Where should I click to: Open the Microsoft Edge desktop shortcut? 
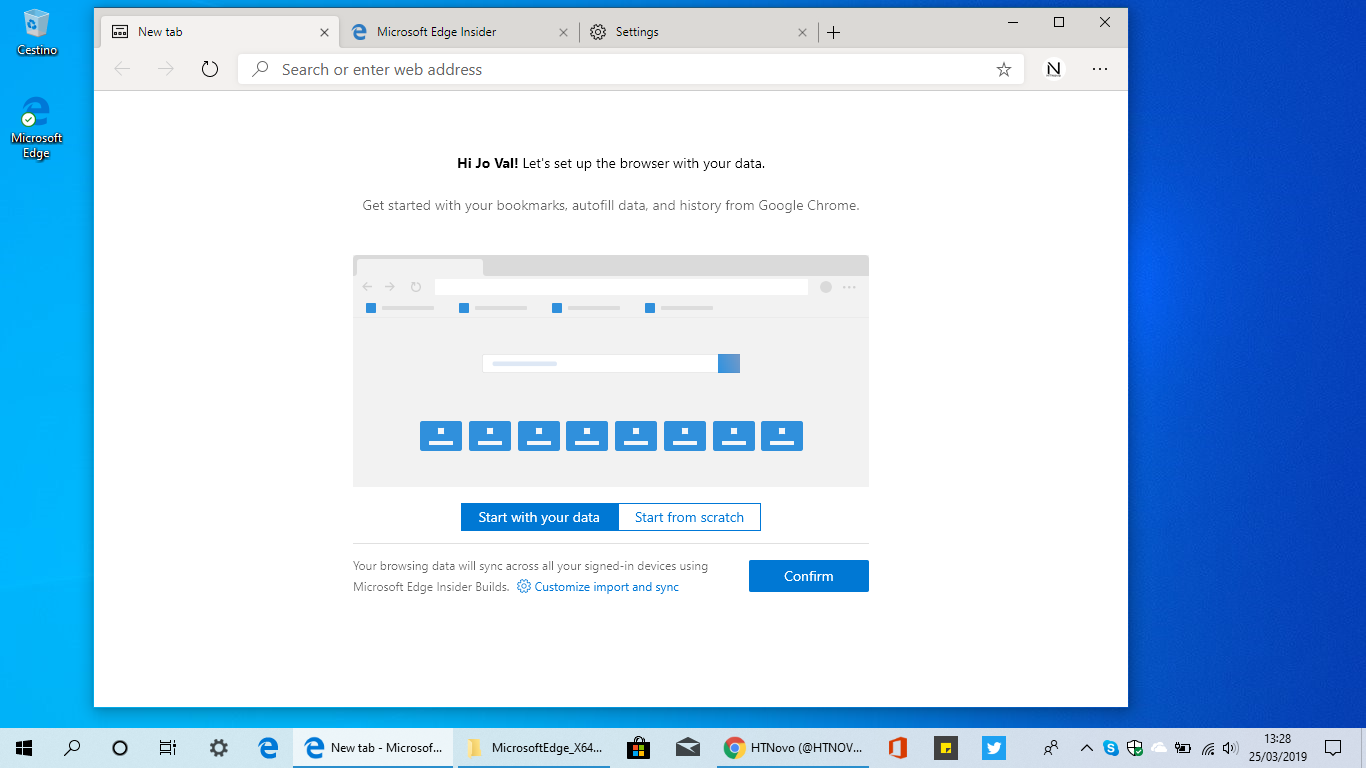(x=37, y=128)
